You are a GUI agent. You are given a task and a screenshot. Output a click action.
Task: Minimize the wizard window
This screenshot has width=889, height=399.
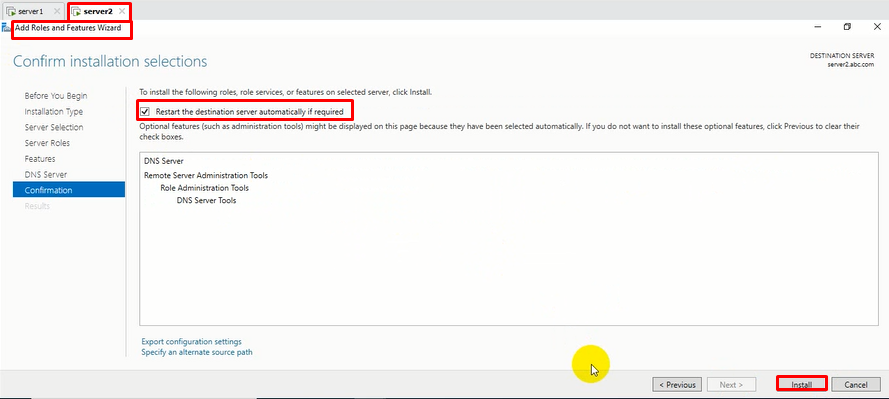click(x=818, y=27)
